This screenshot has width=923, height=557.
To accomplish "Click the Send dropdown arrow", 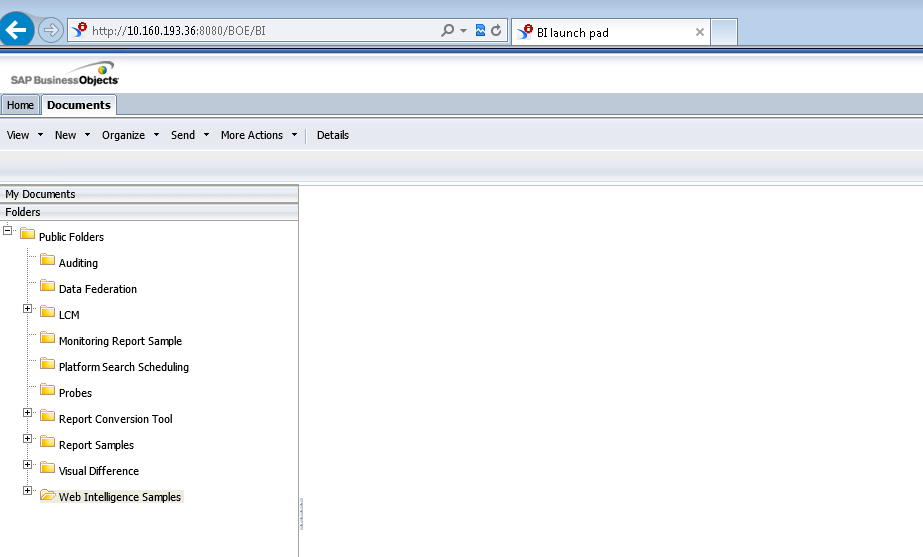I will click(x=206, y=135).
